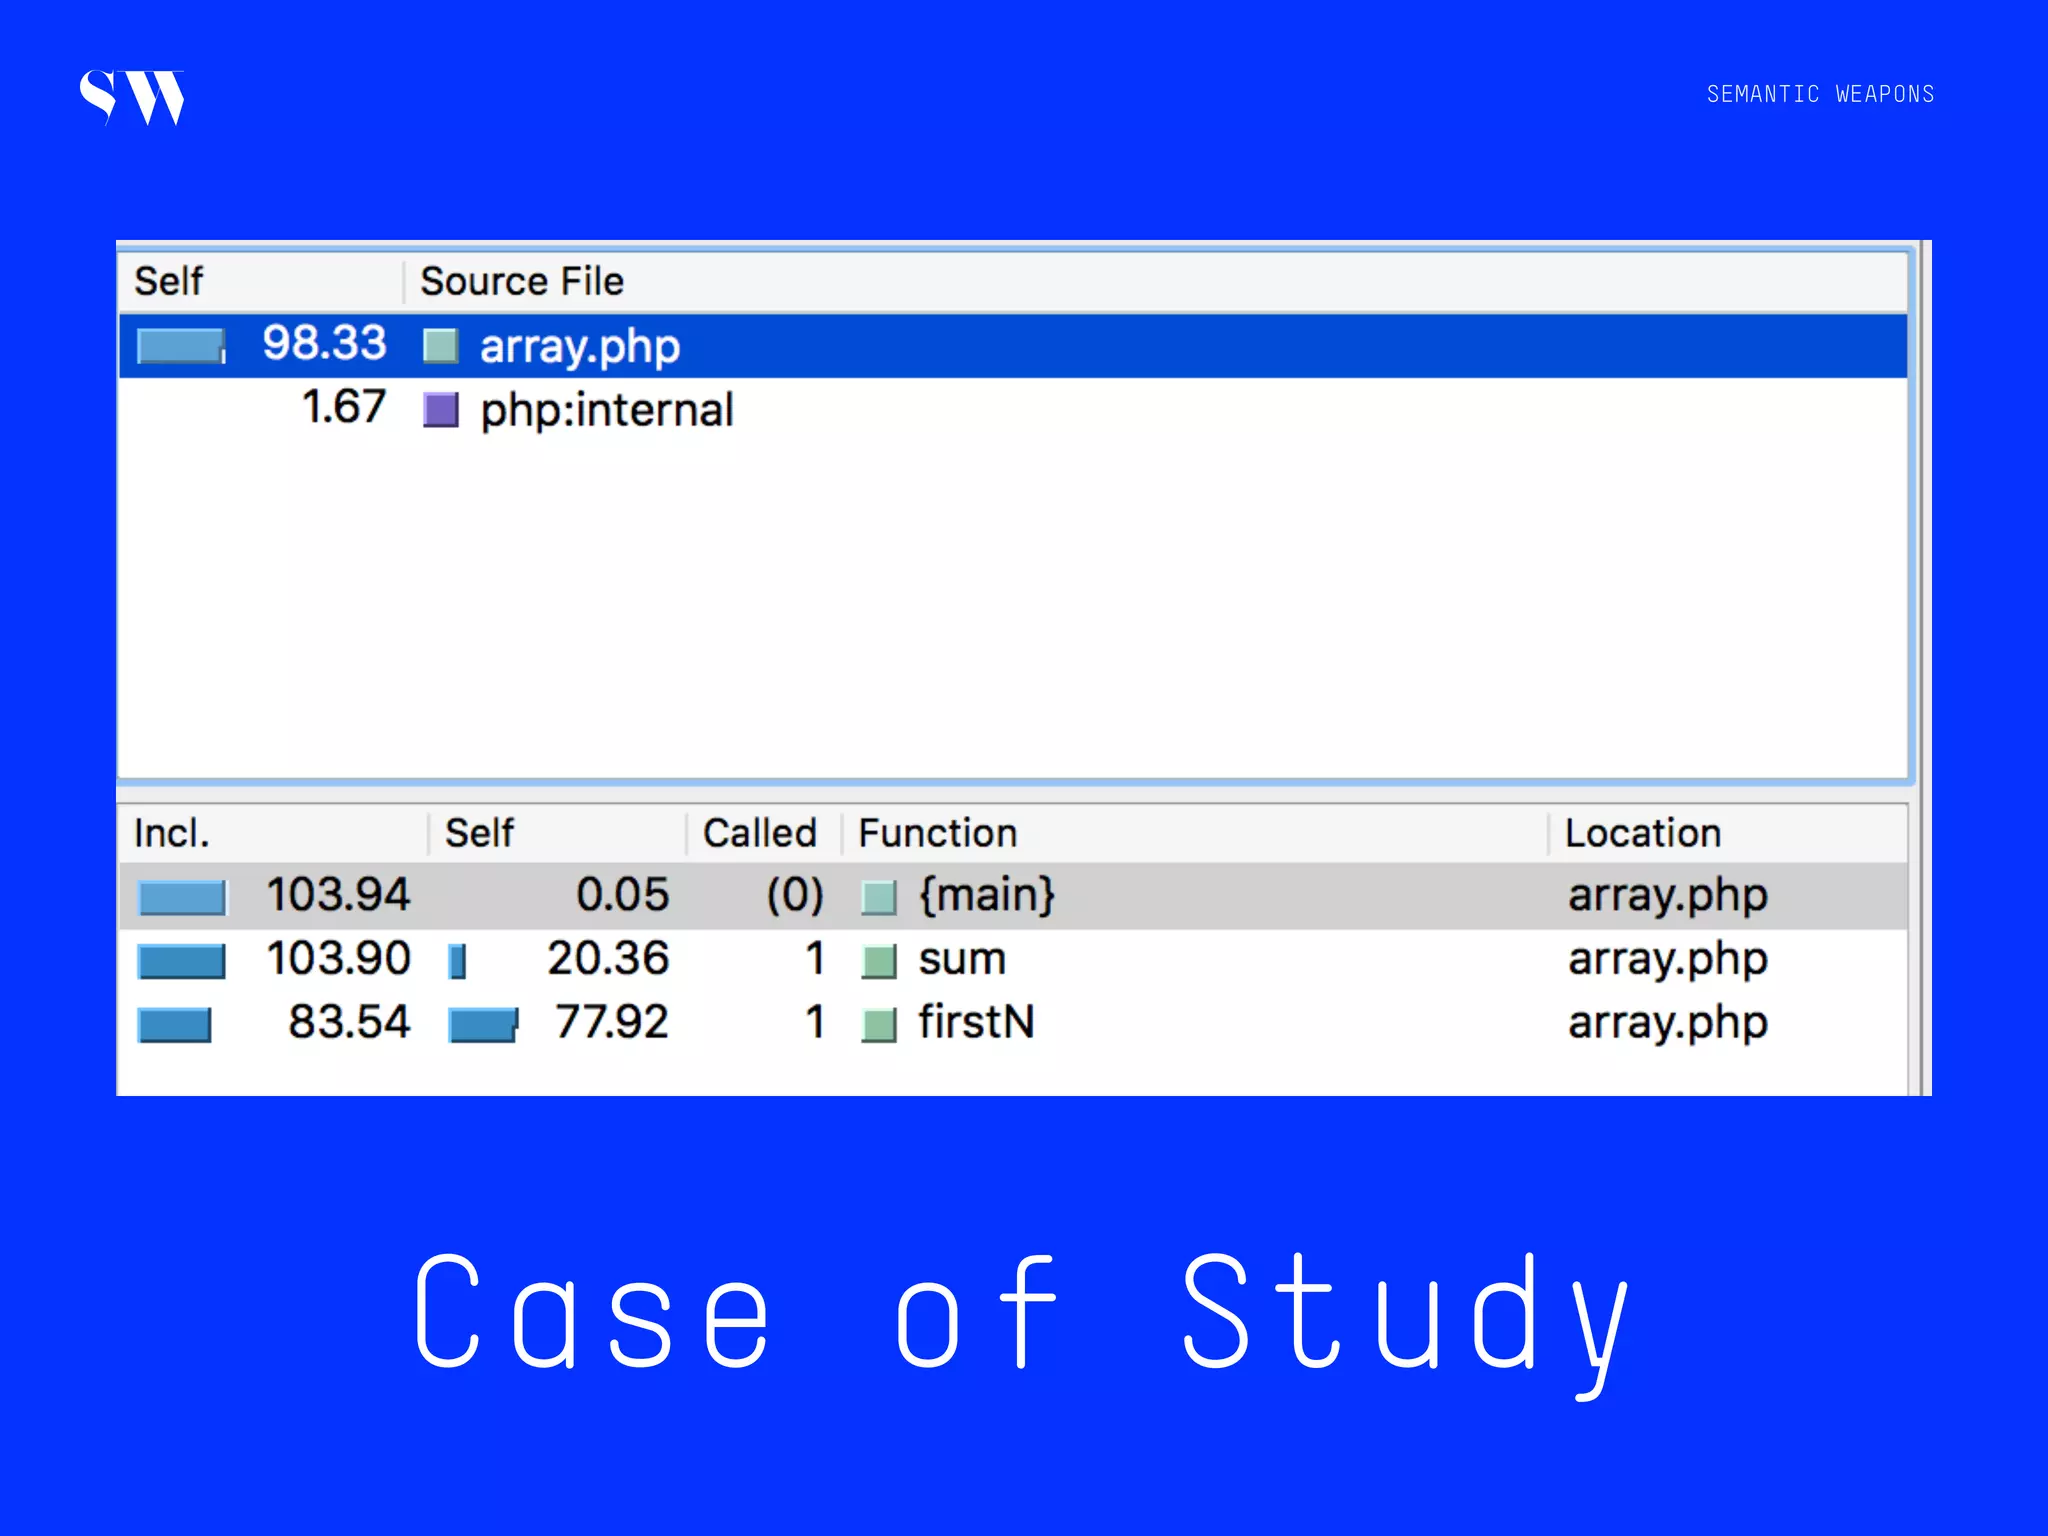Click the 83.54 inclusive cost value

click(x=349, y=1022)
